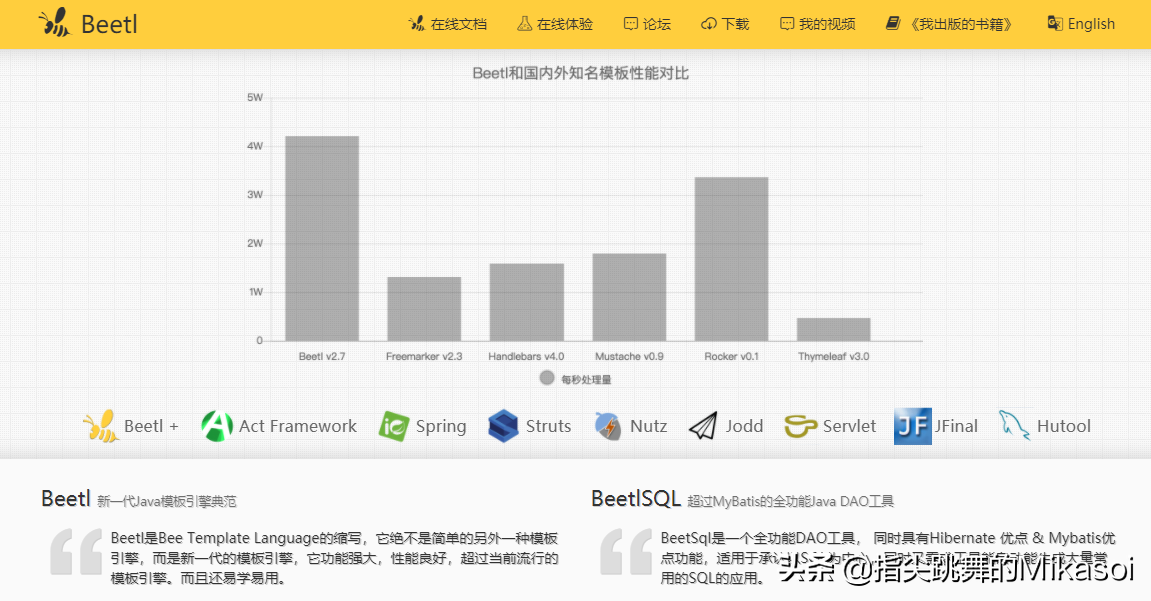Viewport: 1151px width, 601px height.
Task: Click the Beetl v2.7 bar in chart
Action: [x=322, y=238]
